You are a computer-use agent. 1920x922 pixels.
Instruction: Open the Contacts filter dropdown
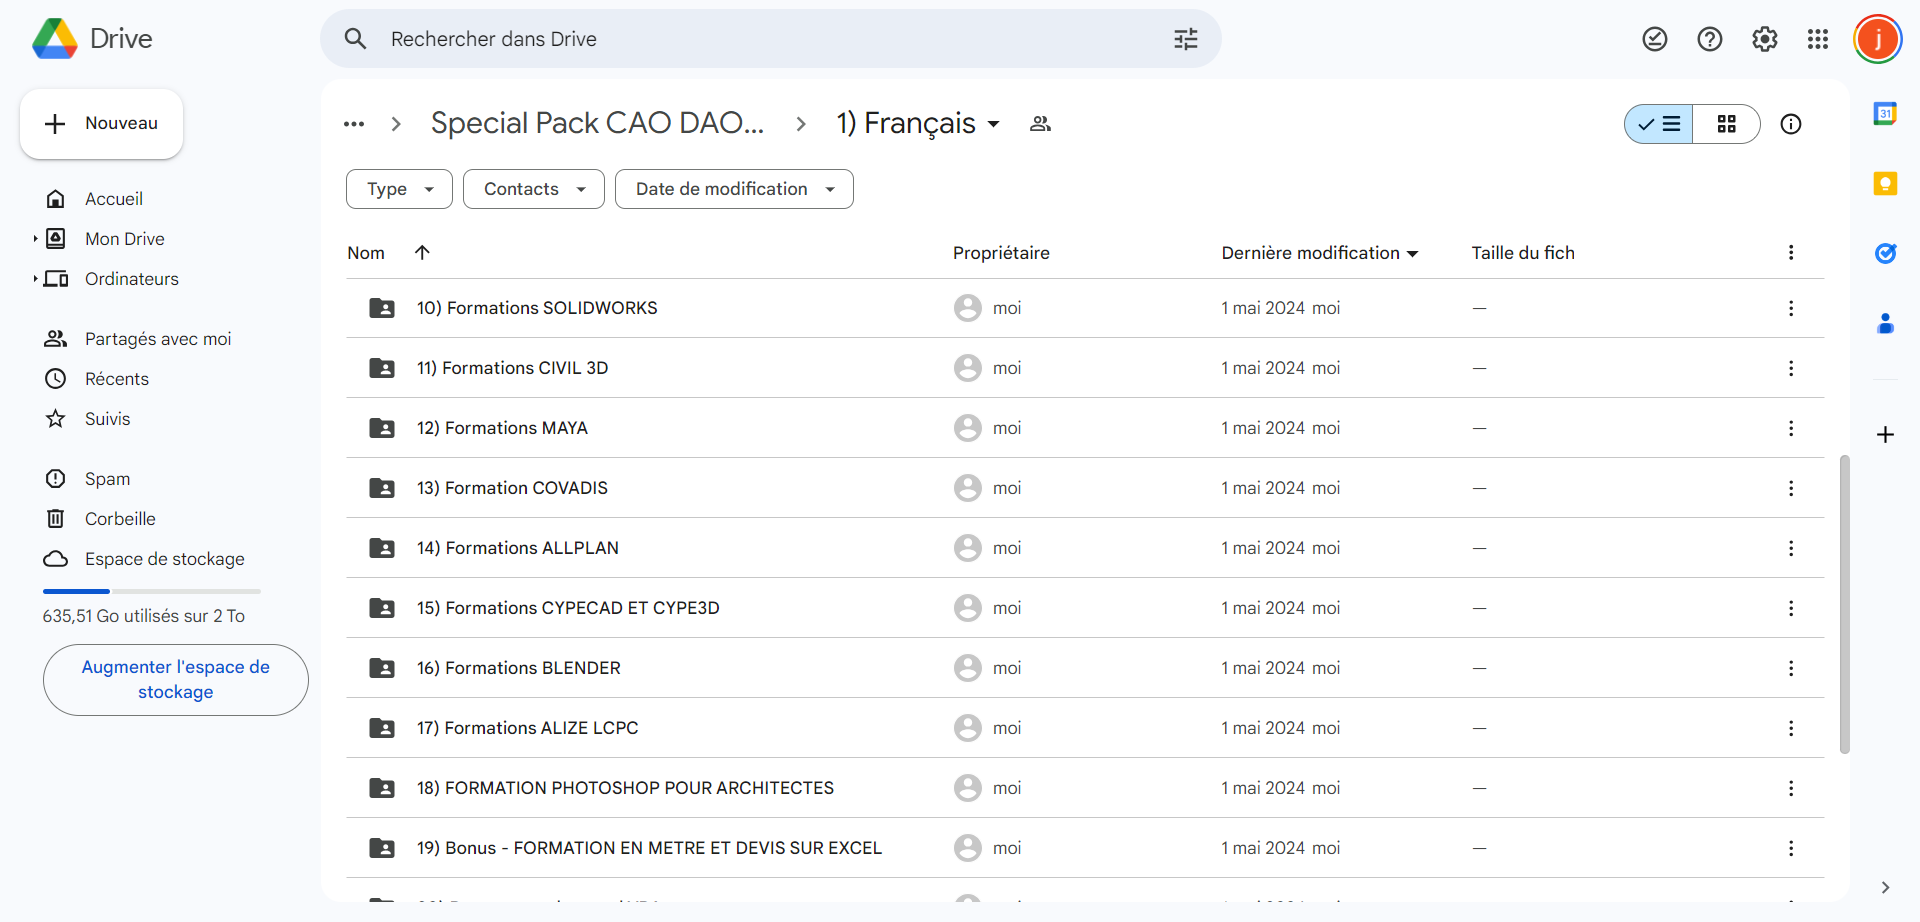(534, 189)
